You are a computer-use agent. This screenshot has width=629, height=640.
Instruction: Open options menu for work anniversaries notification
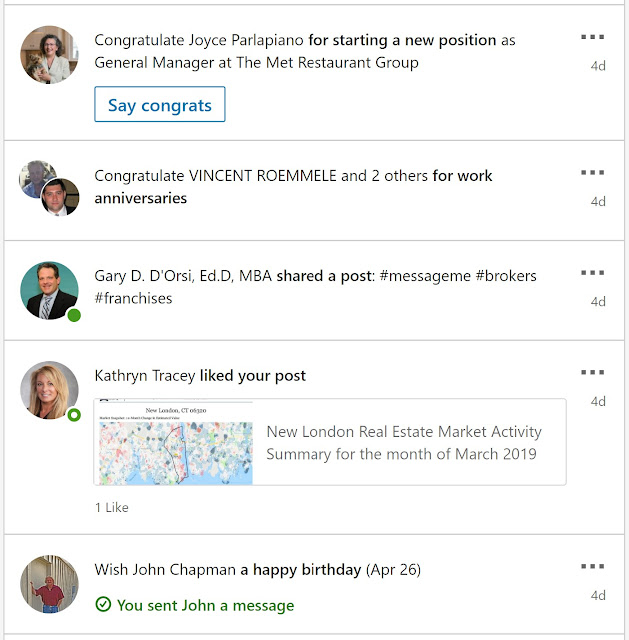(x=592, y=173)
